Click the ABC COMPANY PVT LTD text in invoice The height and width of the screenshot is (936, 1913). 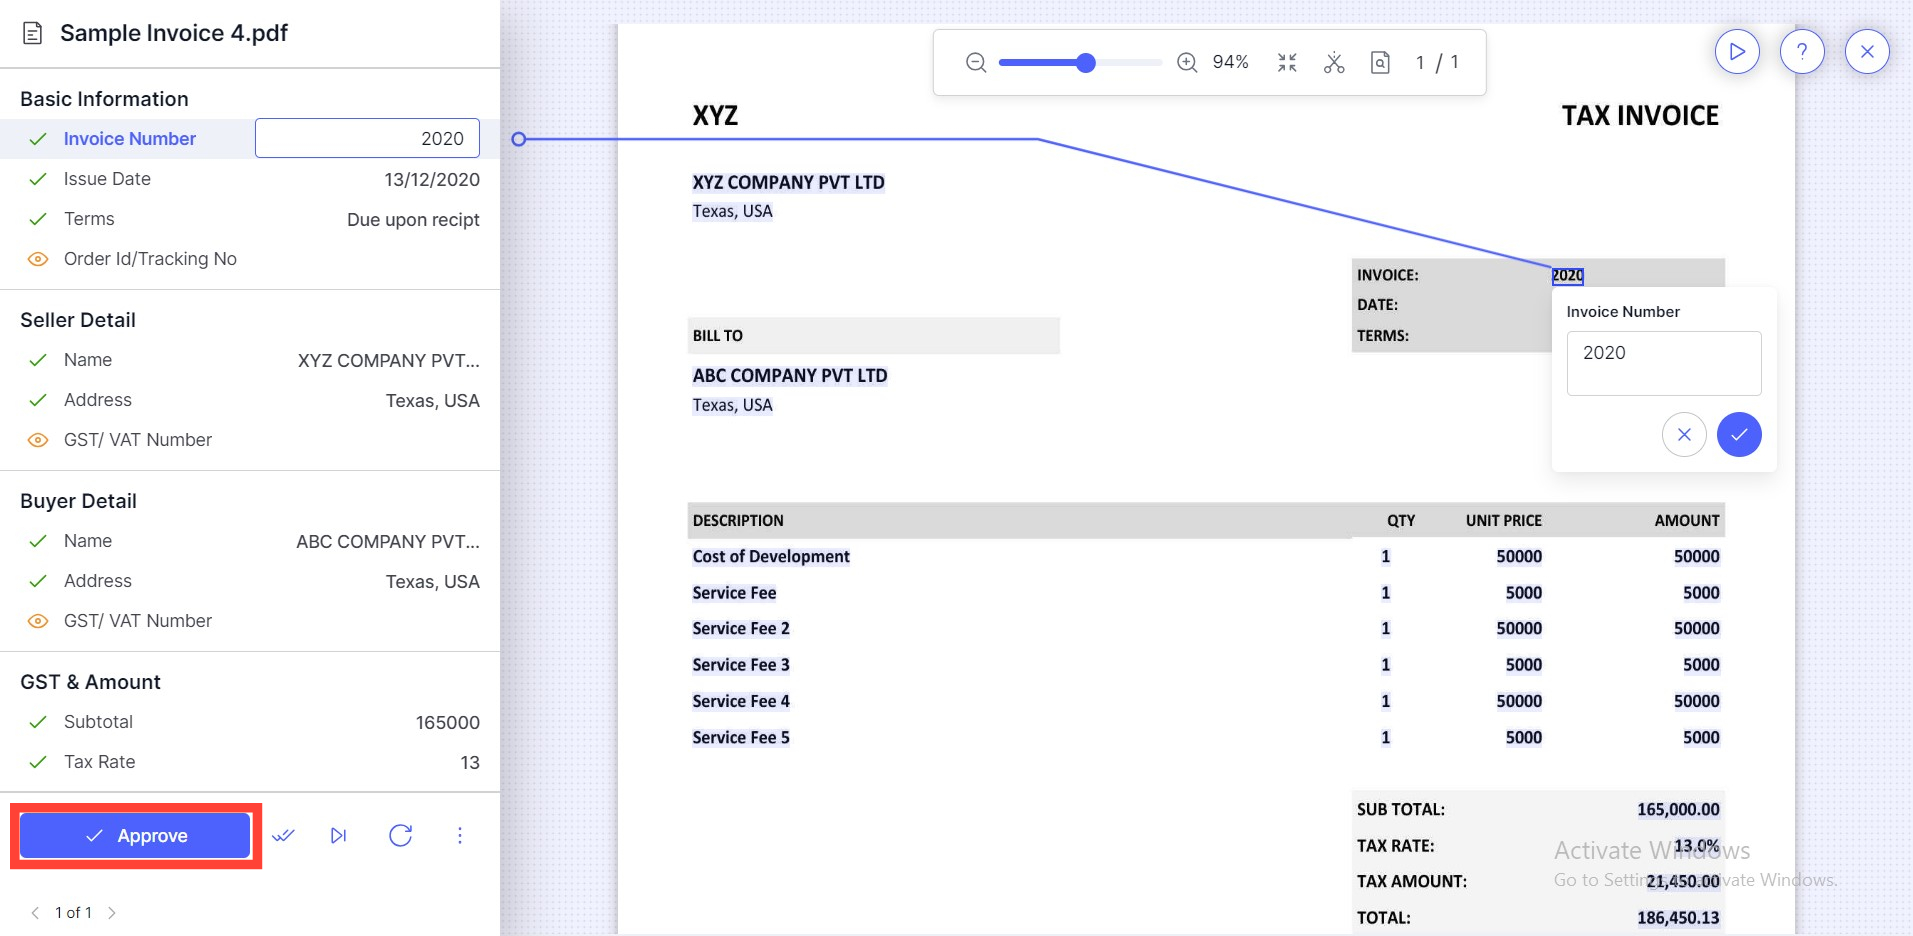[x=790, y=376]
